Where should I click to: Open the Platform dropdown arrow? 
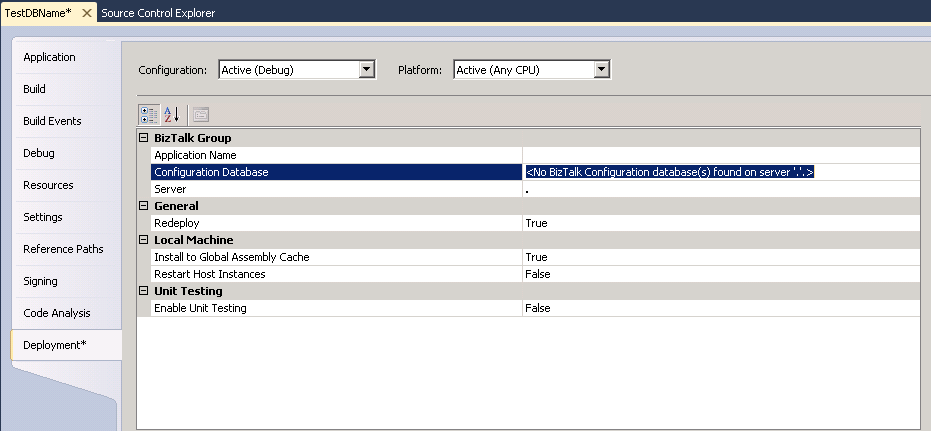601,69
